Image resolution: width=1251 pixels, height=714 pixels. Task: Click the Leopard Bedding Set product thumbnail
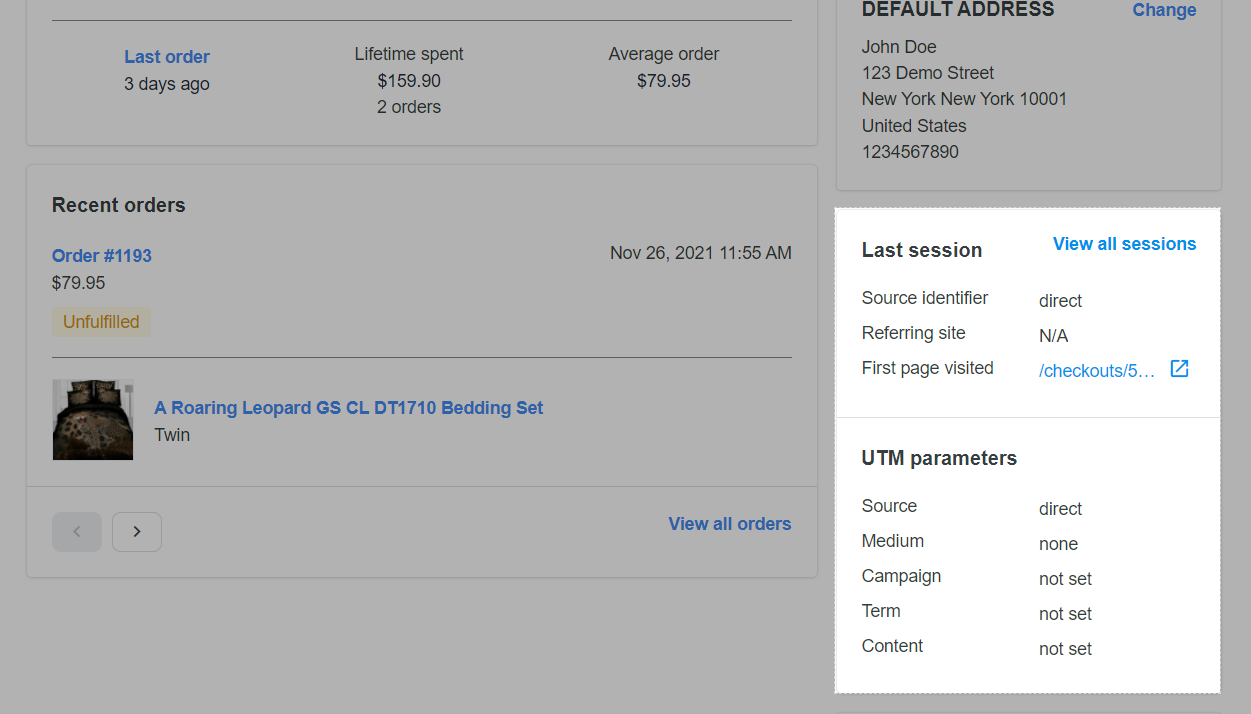[93, 420]
